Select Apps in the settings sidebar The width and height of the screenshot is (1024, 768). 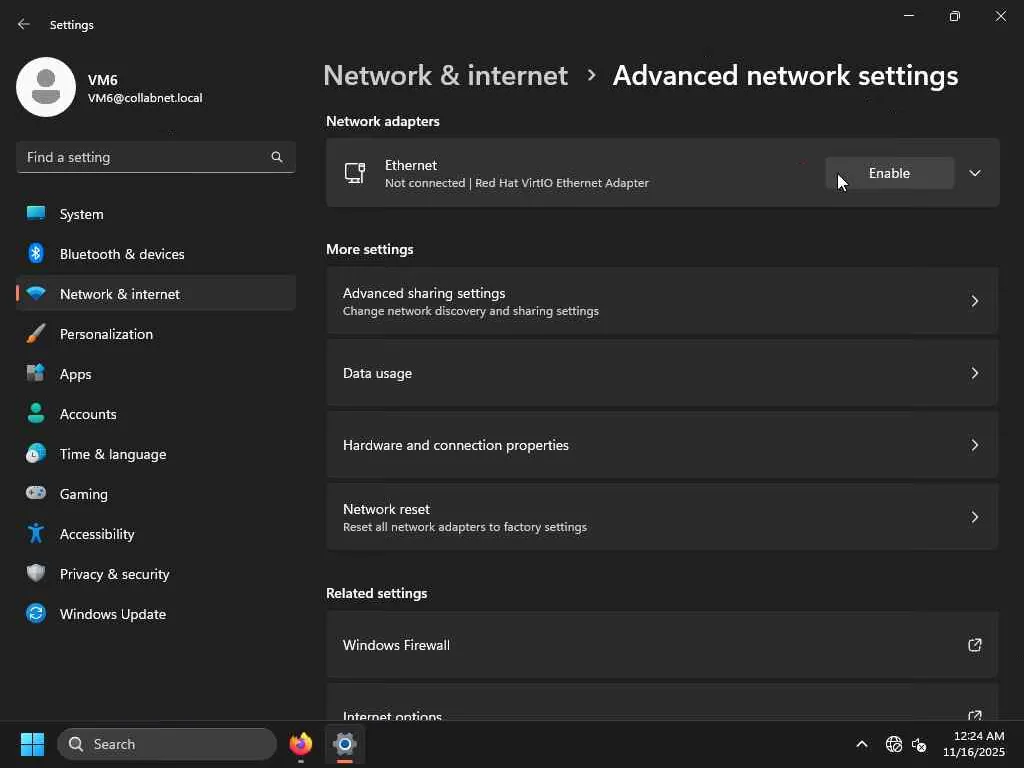[75, 374]
